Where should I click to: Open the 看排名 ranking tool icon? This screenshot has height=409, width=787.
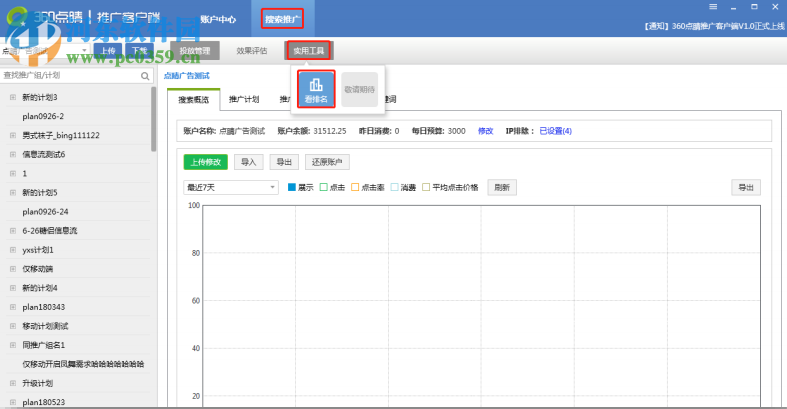click(x=316, y=89)
